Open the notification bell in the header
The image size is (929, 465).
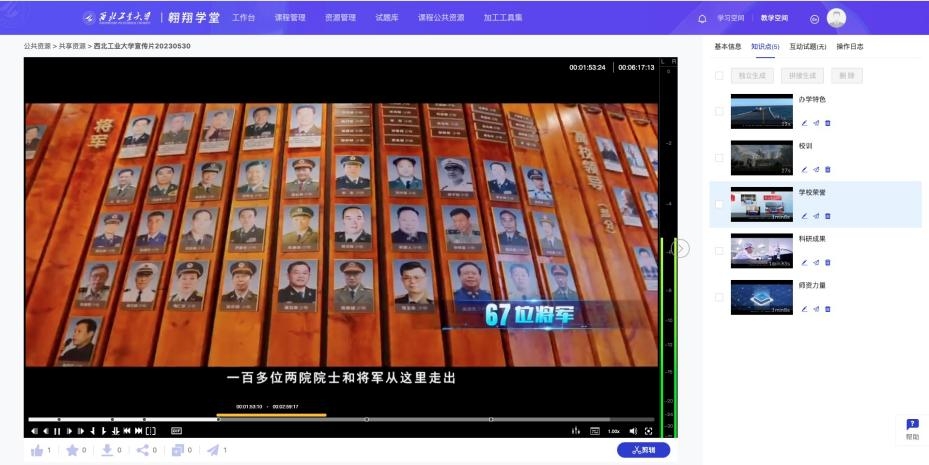pos(702,18)
